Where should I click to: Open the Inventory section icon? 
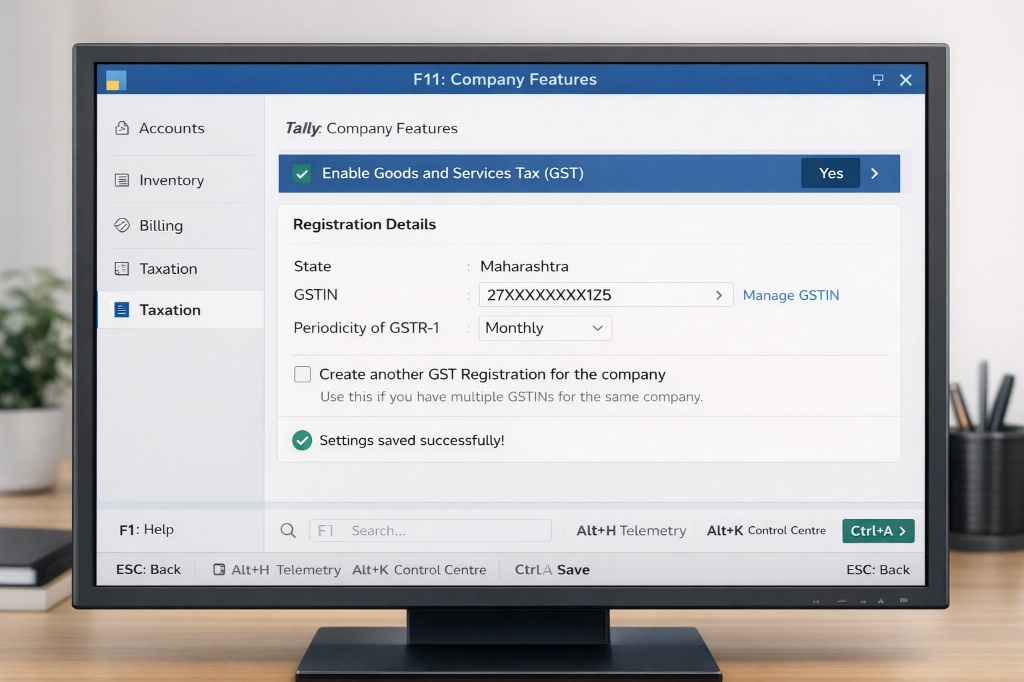point(122,179)
